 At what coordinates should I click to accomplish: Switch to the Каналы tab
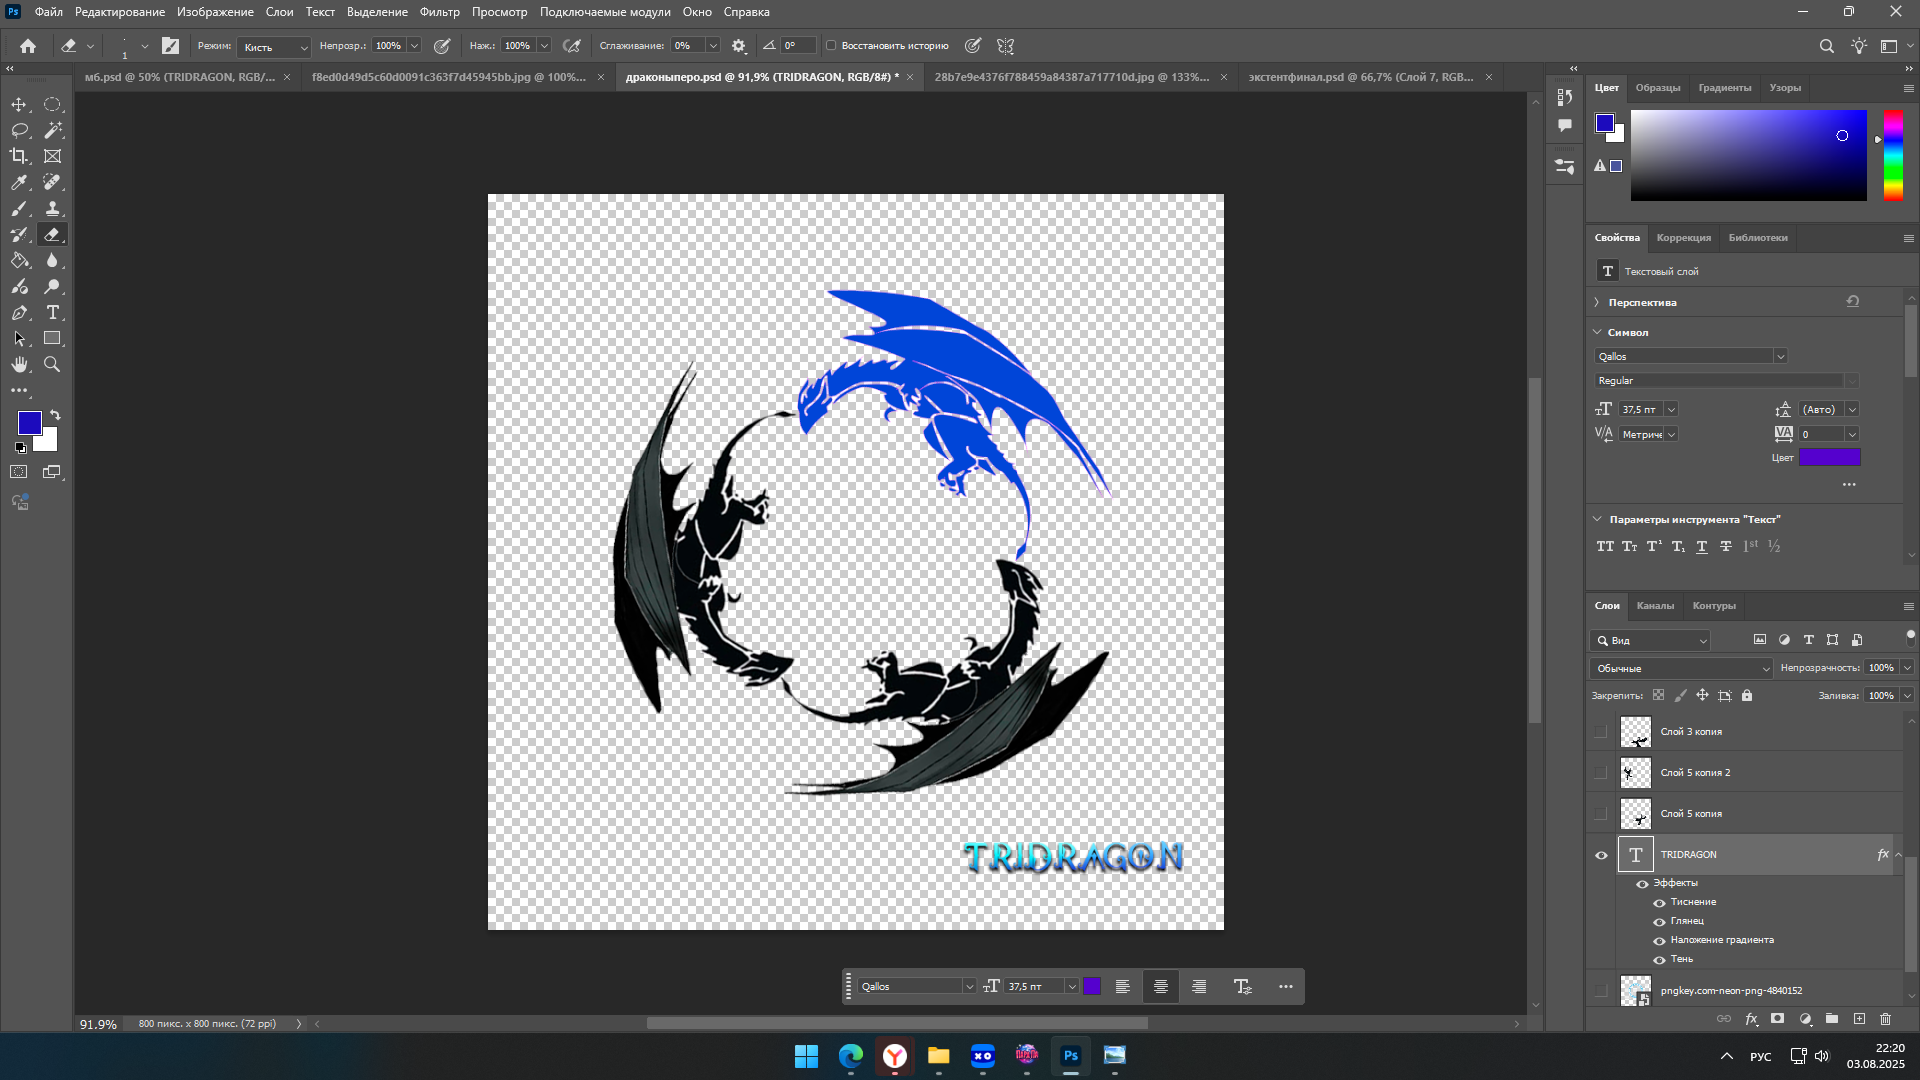[x=1654, y=606]
